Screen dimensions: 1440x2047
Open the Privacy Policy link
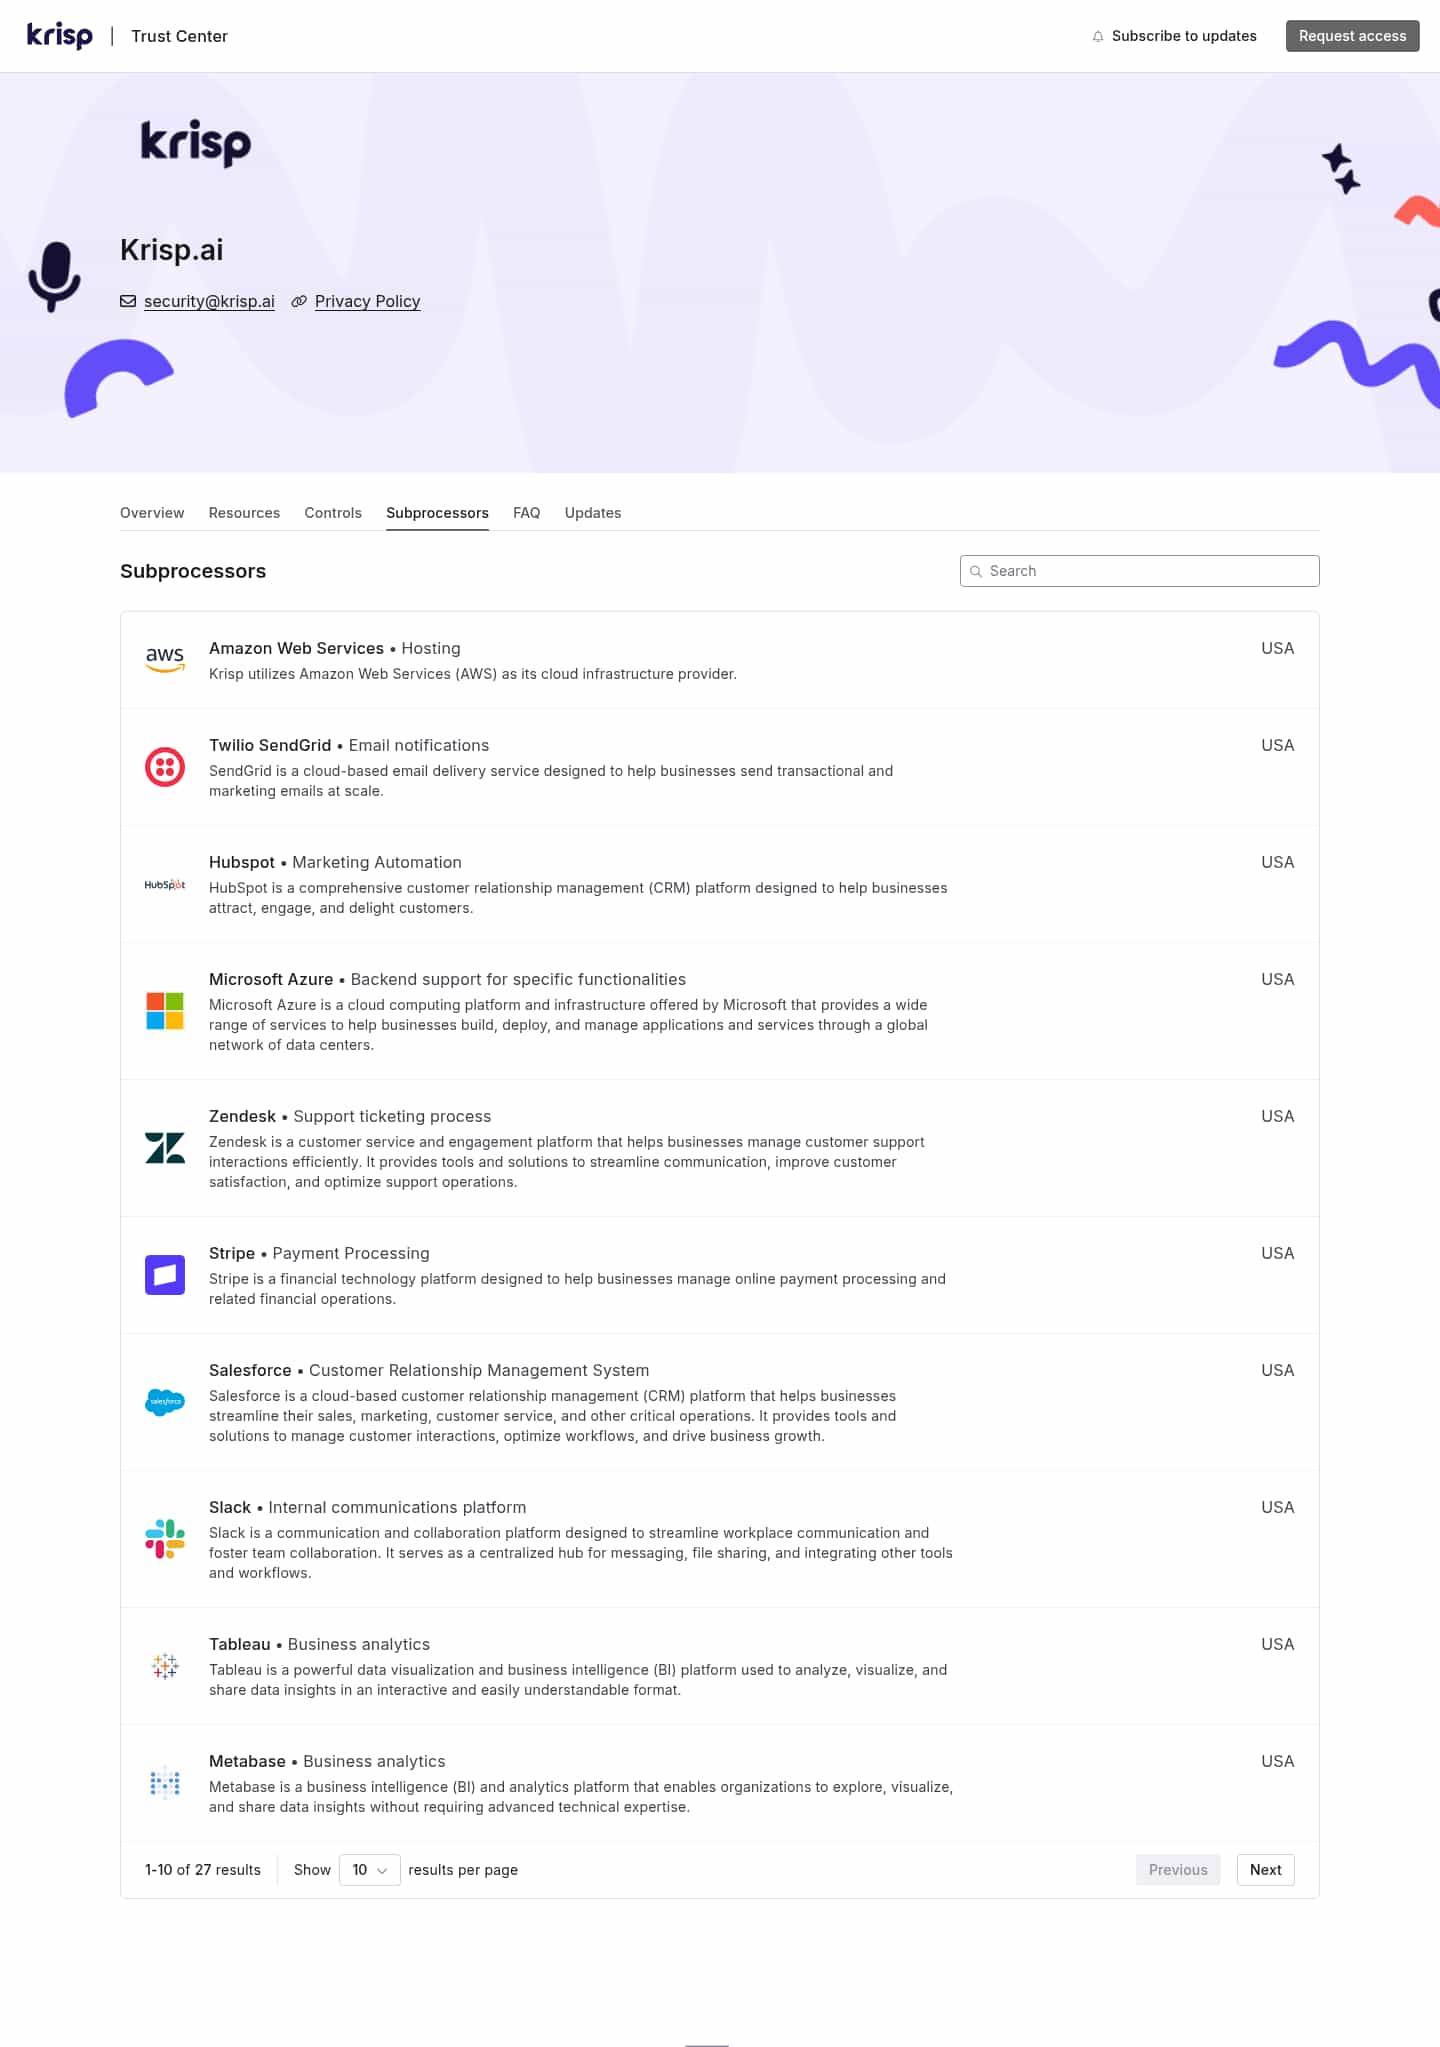pyautogui.click(x=367, y=301)
